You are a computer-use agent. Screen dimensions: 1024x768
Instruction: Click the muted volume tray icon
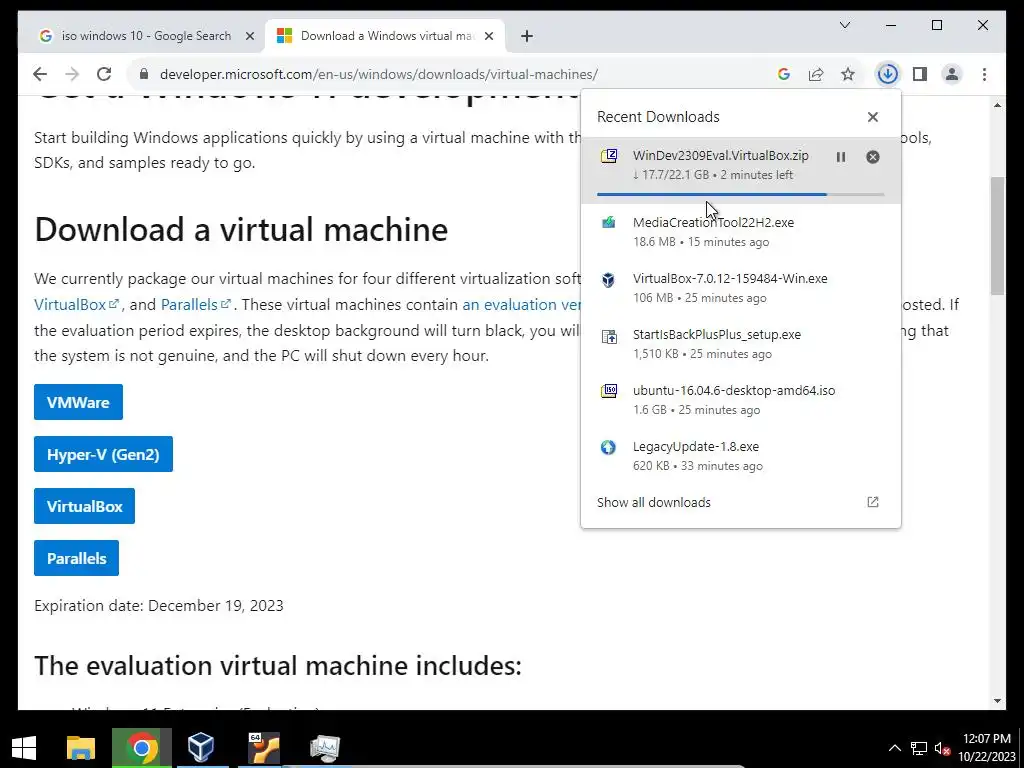point(942,748)
